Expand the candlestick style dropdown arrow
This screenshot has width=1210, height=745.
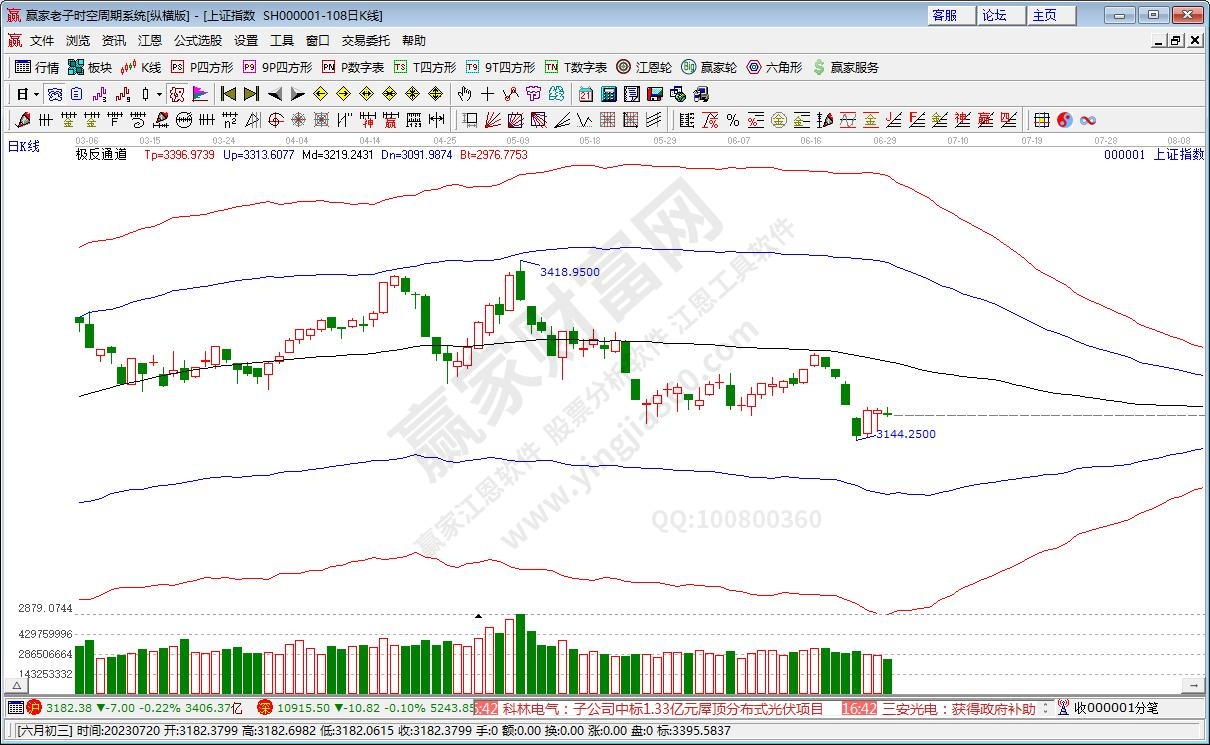pyautogui.click(x=158, y=94)
